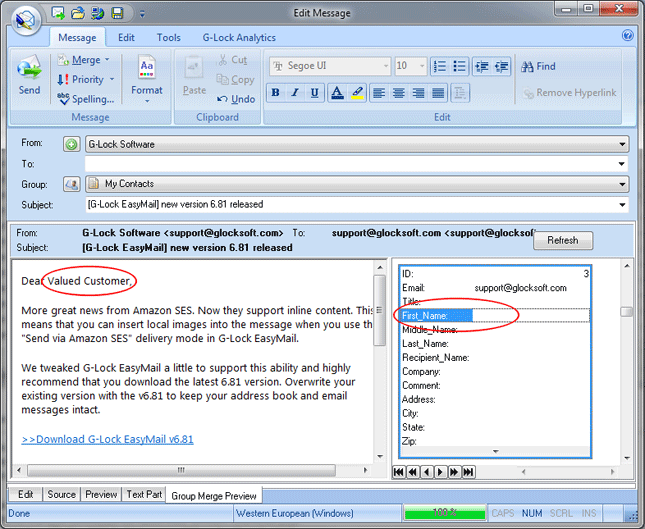Select the Message ribbon tab
The height and width of the screenshot is (529, 645).
(77, 37)
